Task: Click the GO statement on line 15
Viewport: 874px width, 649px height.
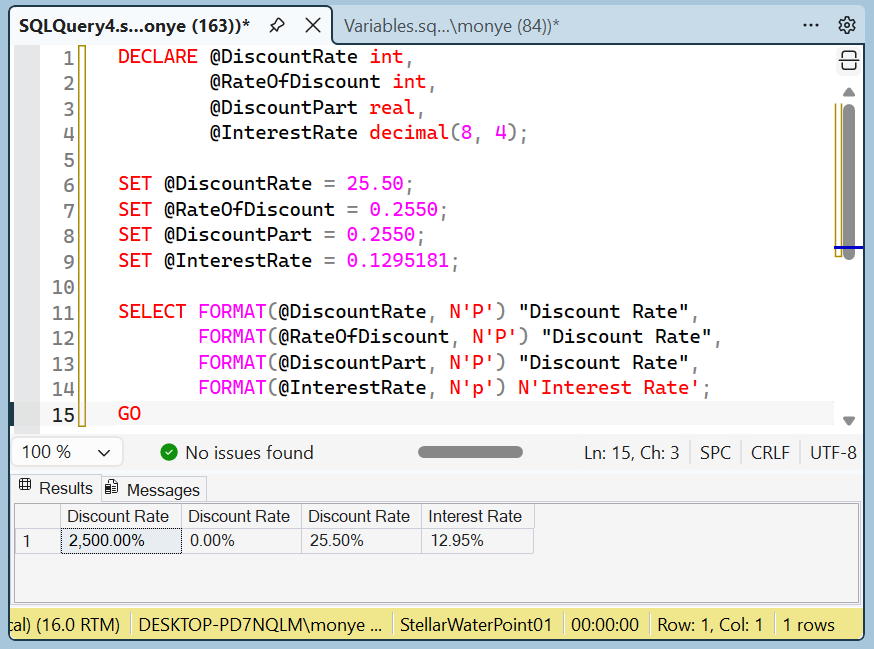Action: tap(129, 414)
